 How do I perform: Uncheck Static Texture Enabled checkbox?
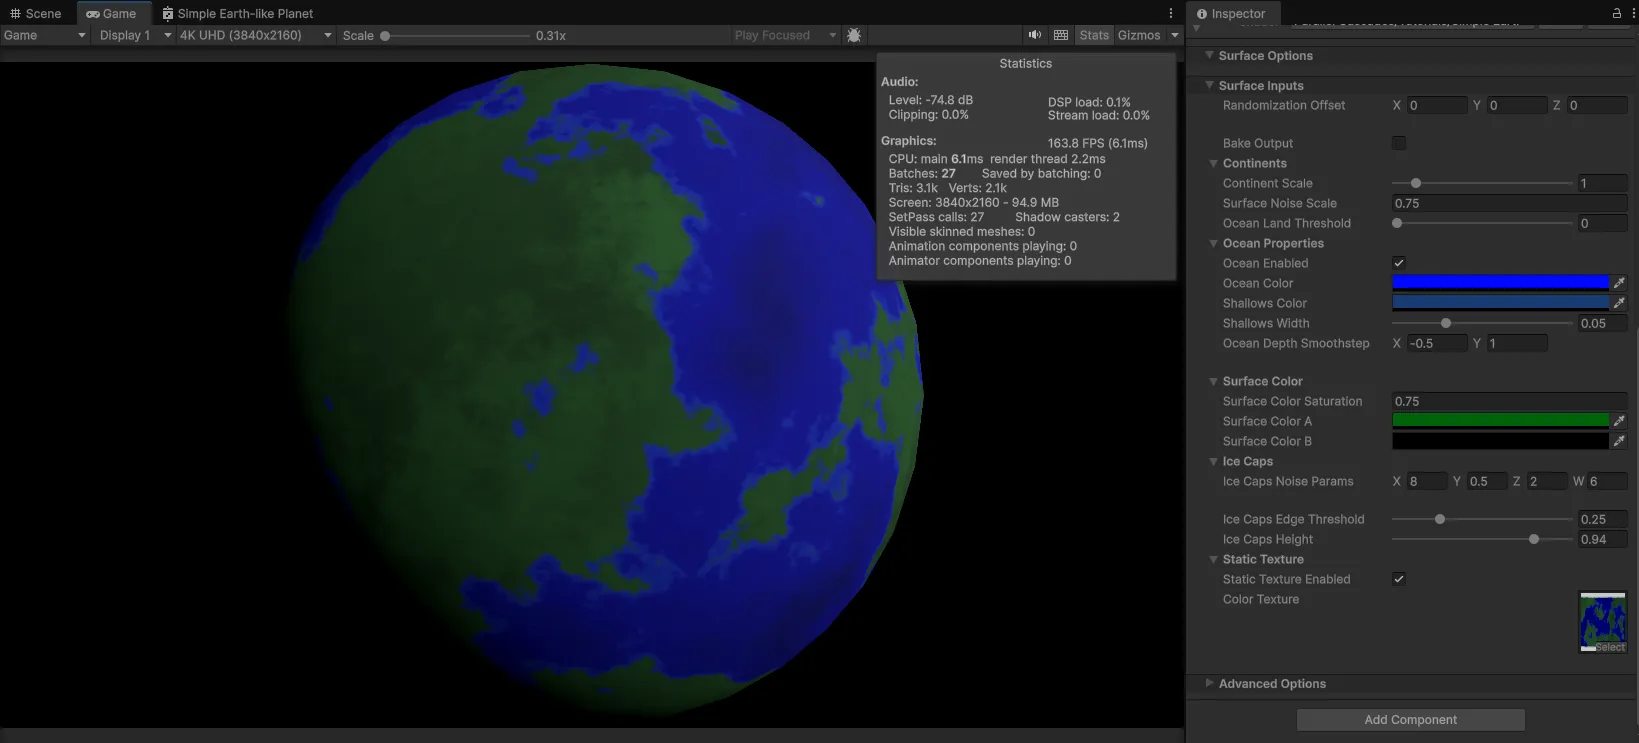[1399, 579]
